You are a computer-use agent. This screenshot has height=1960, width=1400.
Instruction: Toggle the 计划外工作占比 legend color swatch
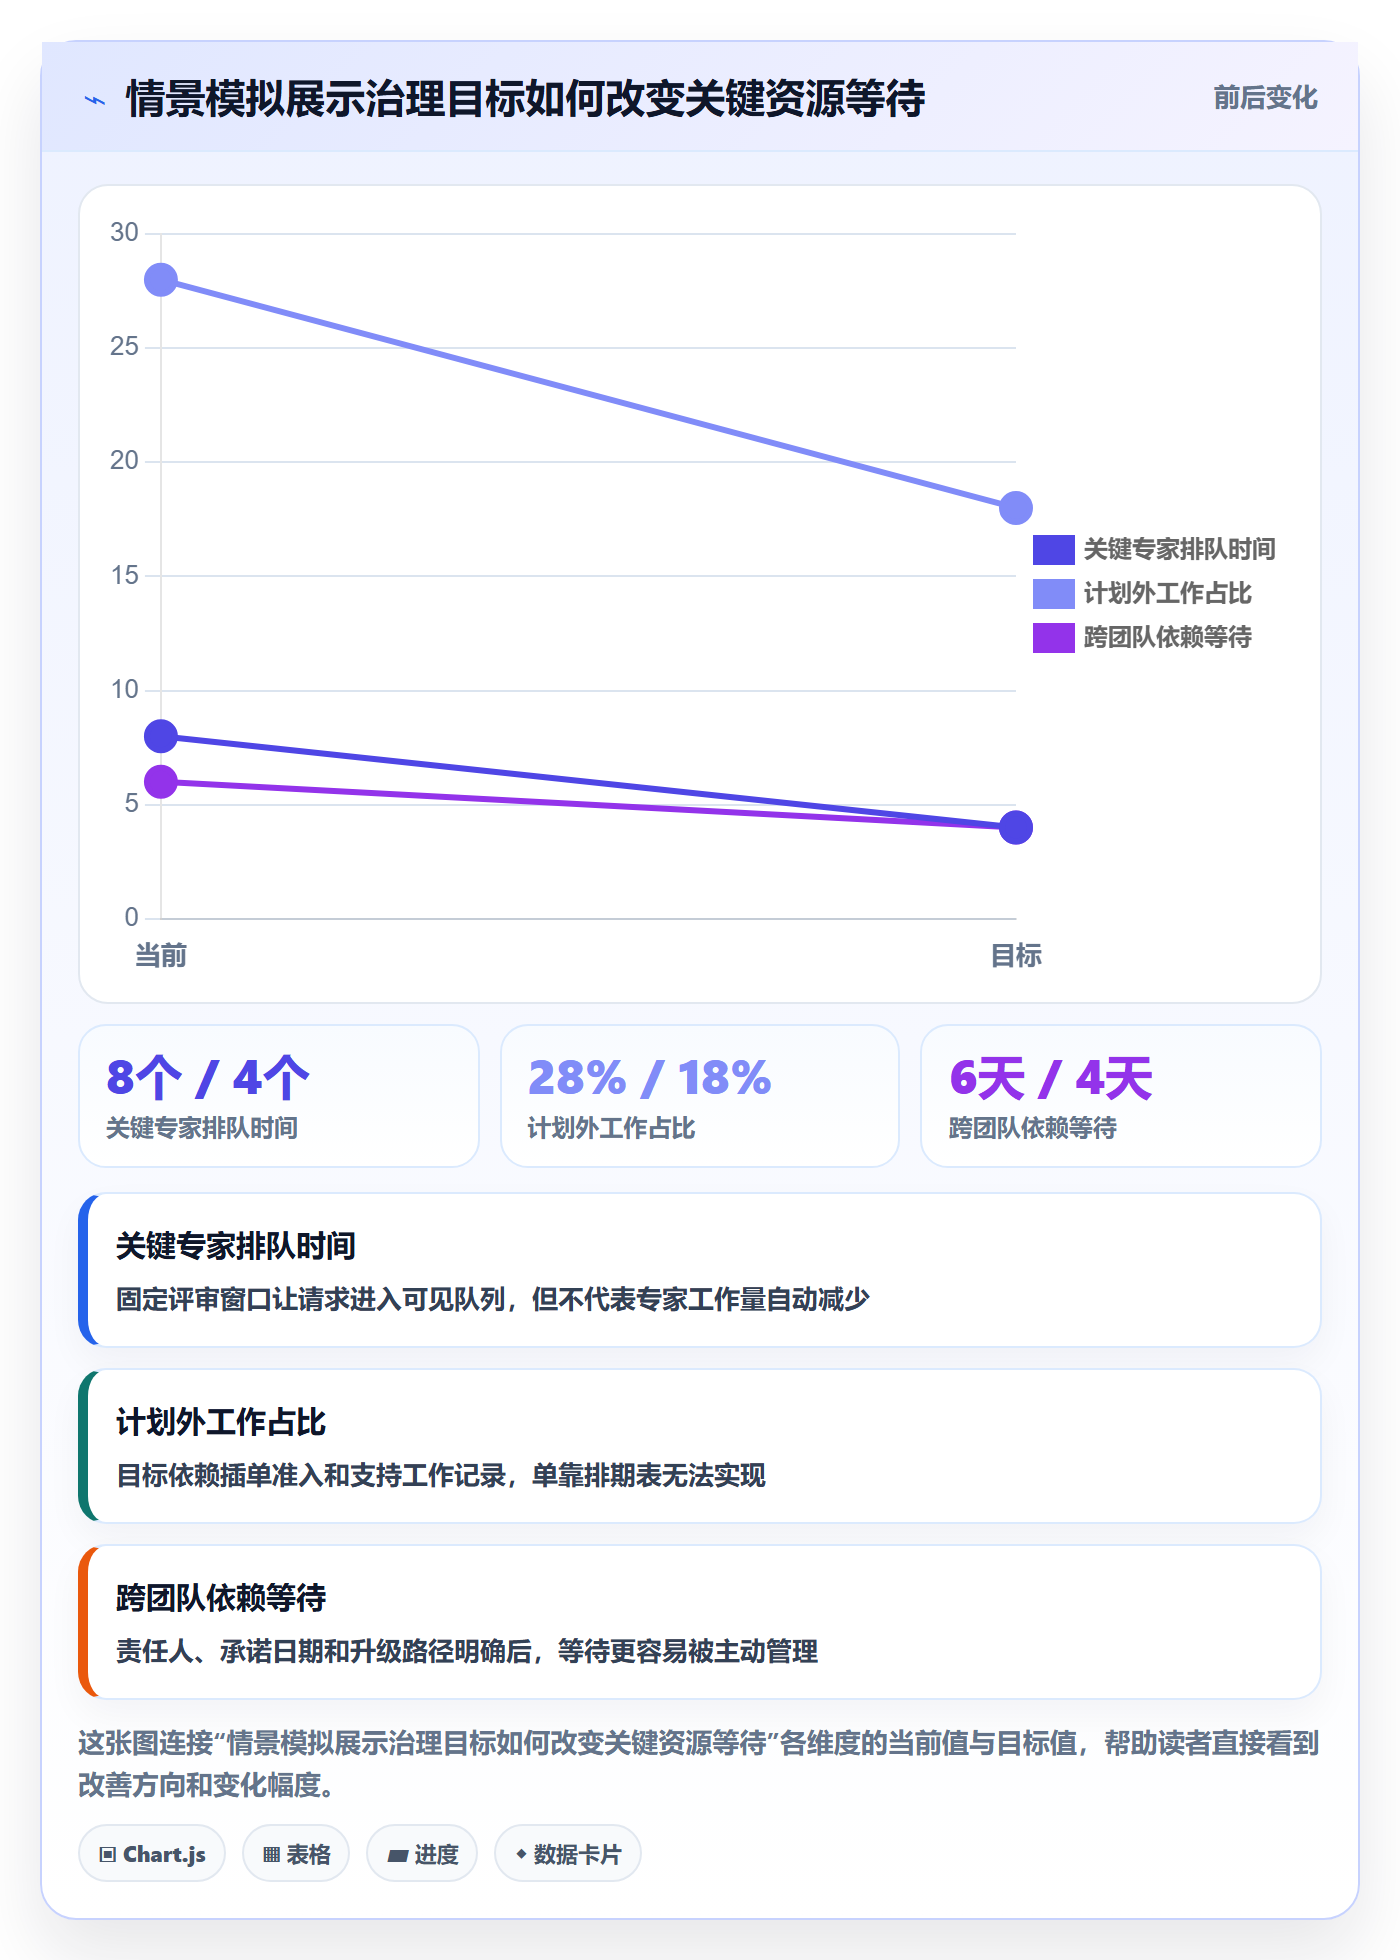(1053, 593)
